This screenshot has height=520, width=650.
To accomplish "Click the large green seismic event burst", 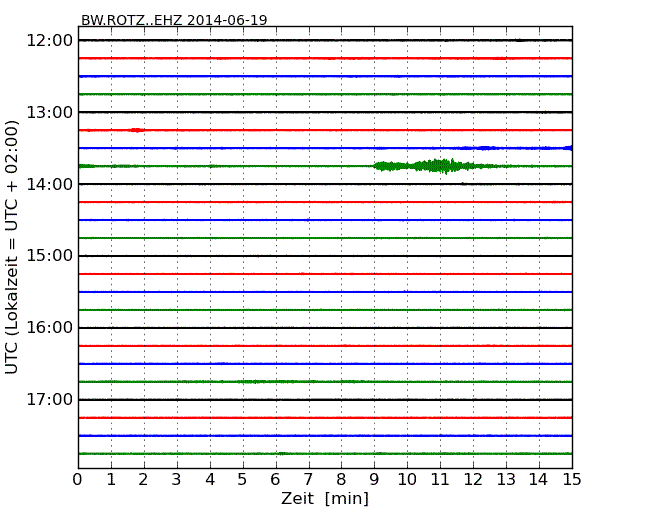I will [x=435, y=166].
